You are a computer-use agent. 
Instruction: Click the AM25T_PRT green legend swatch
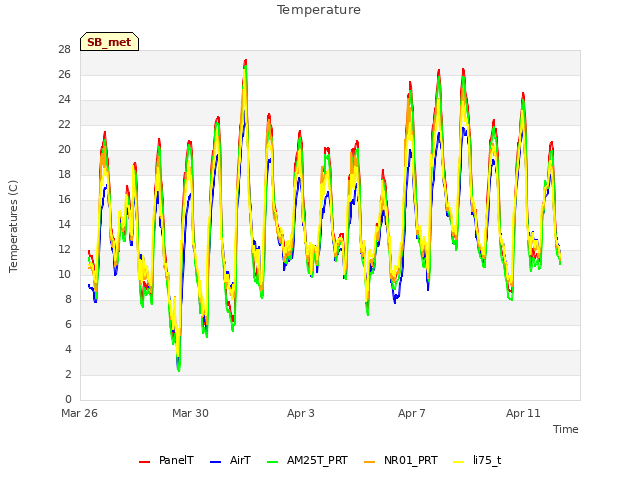coord(272,462)
